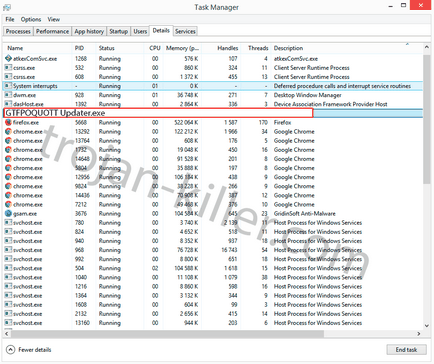The height and width of the screenshot is (364, 434).
Task: Click memory value 104 588 K
Action: point(186,268)
